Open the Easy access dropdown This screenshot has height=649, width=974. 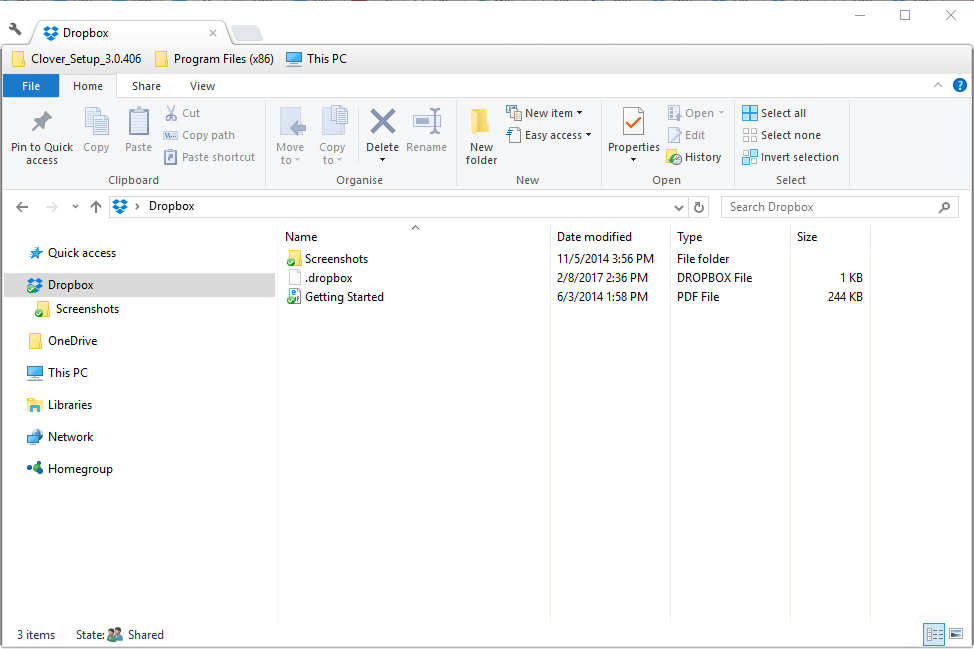click(x=549, y=135)
